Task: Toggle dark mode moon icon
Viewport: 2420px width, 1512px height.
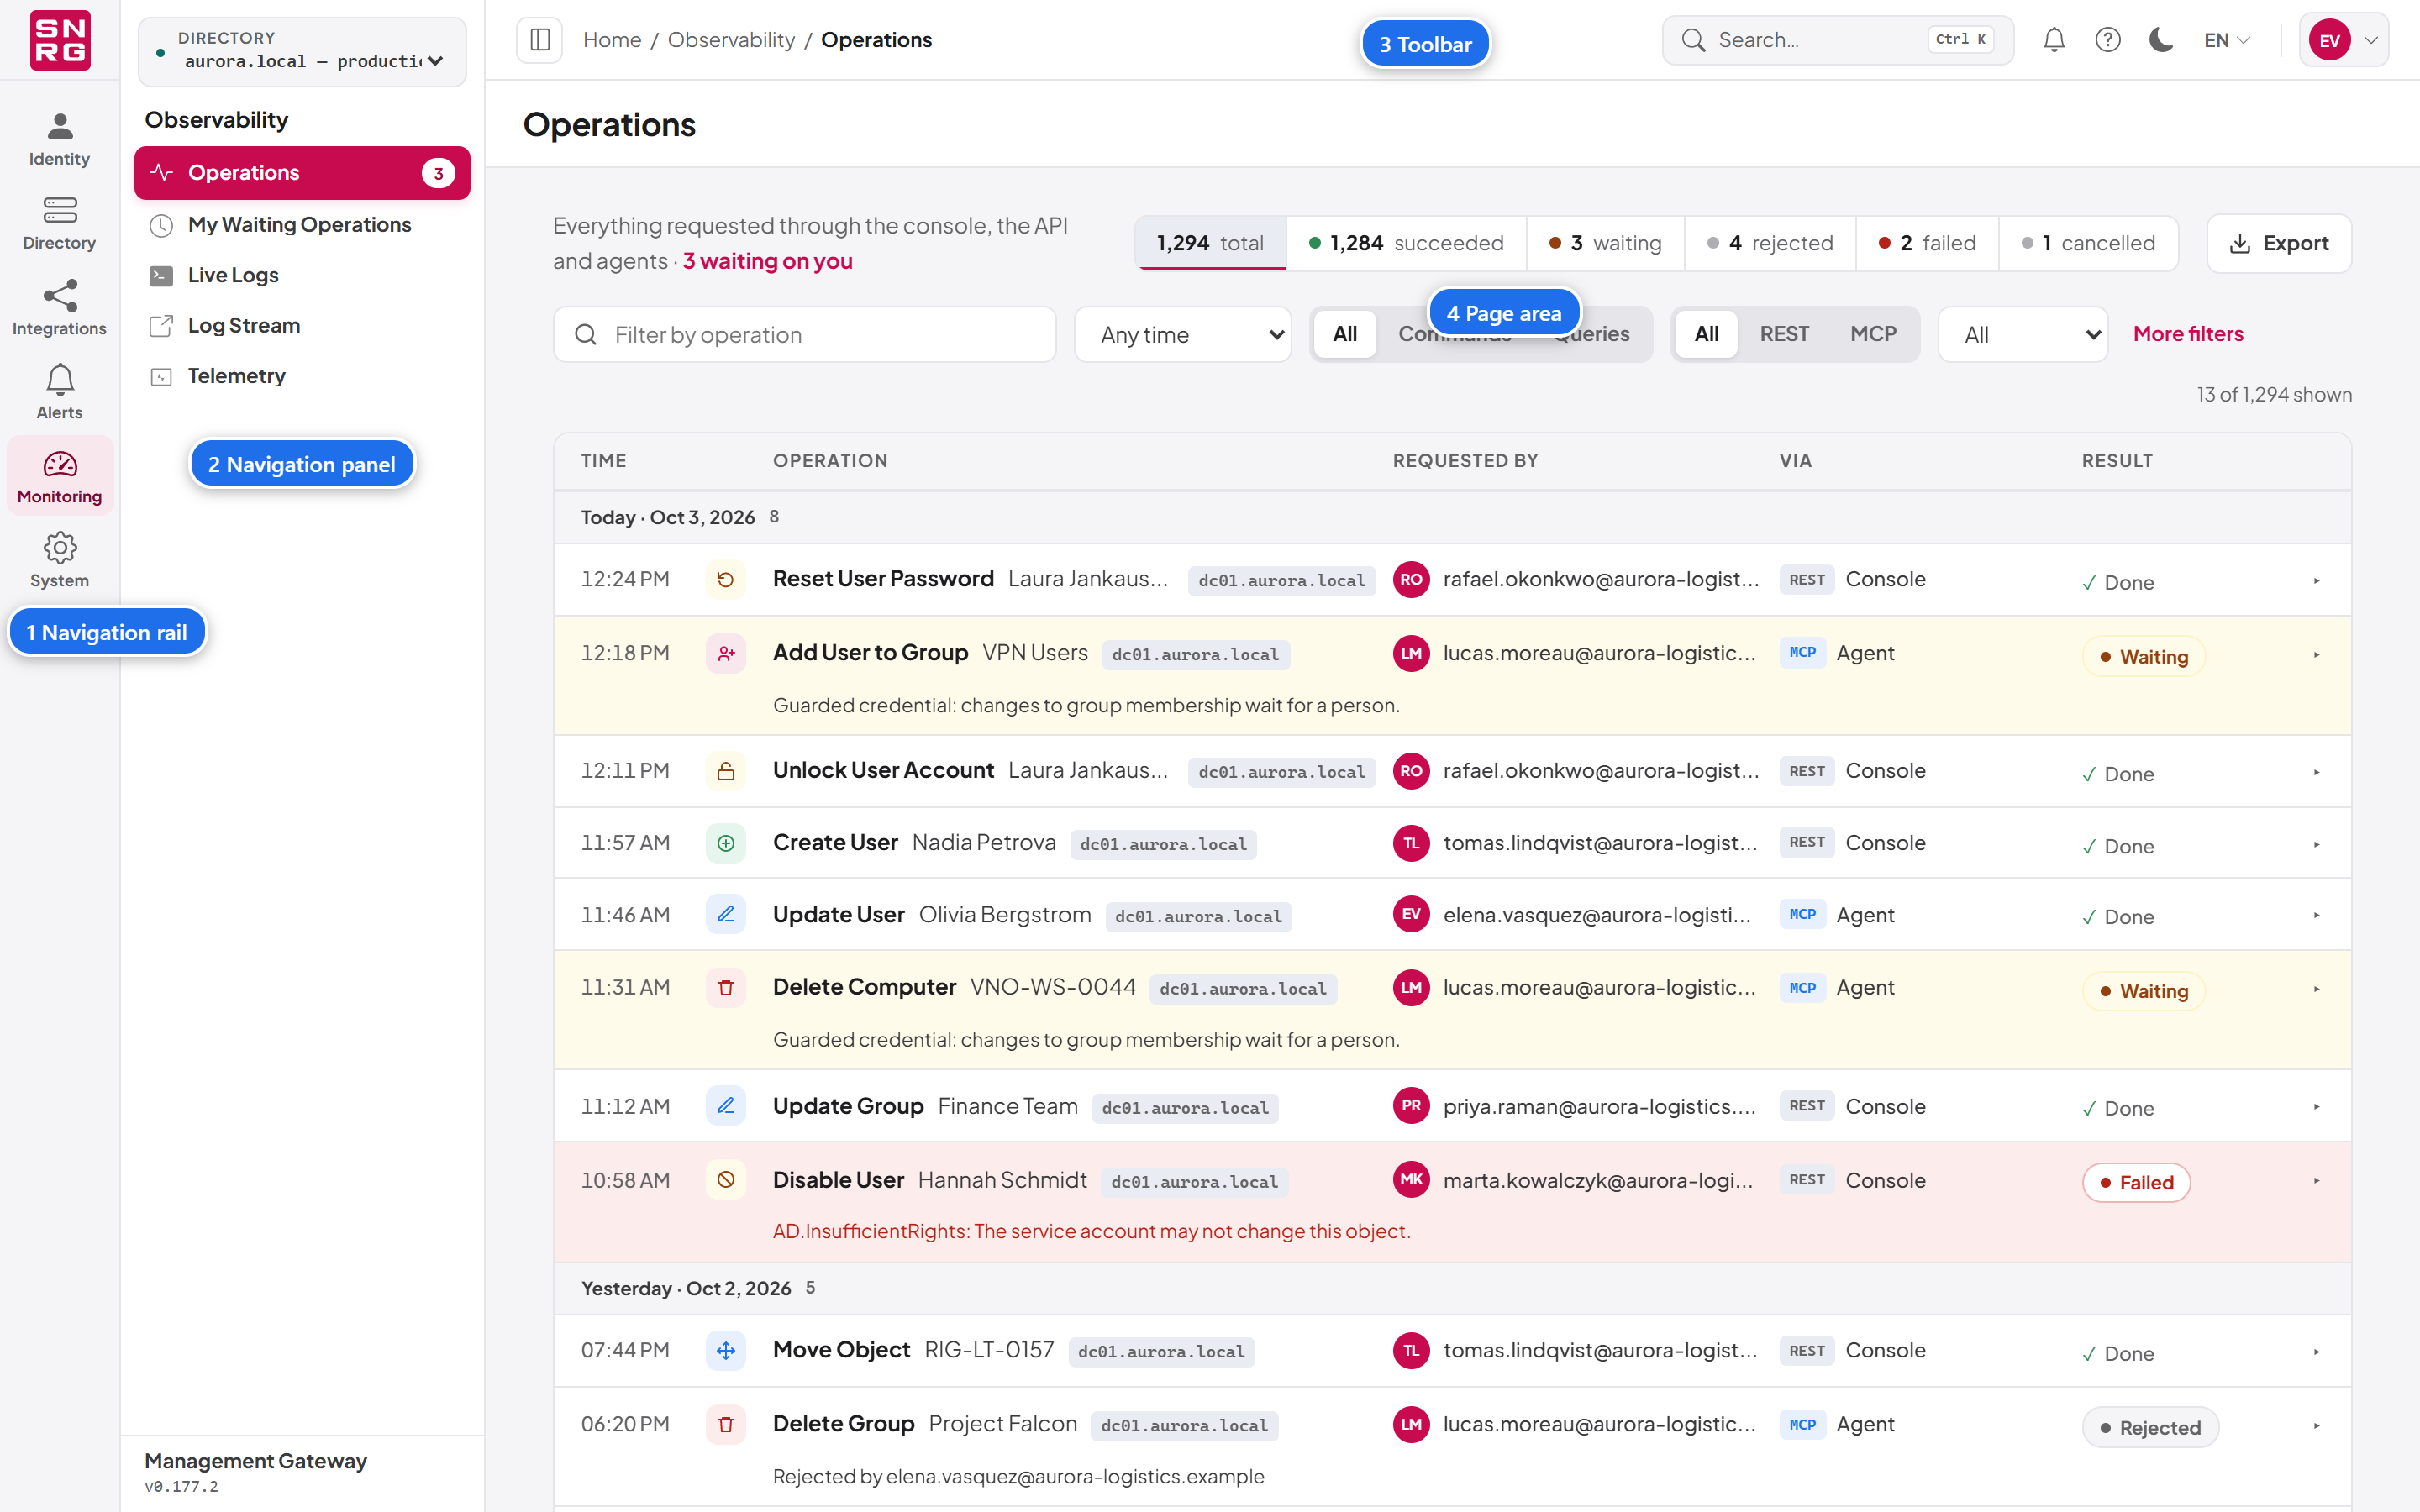Action: click(x=2161, y=40)
